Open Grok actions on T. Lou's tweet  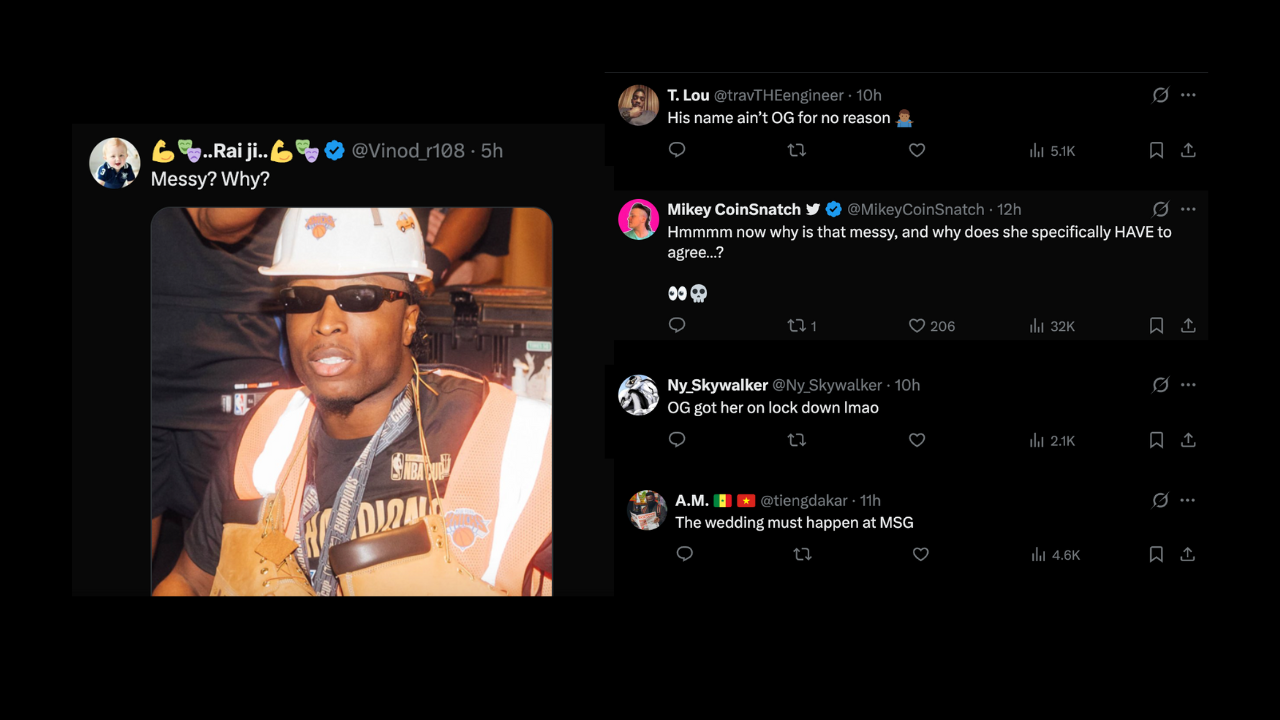1160,95
